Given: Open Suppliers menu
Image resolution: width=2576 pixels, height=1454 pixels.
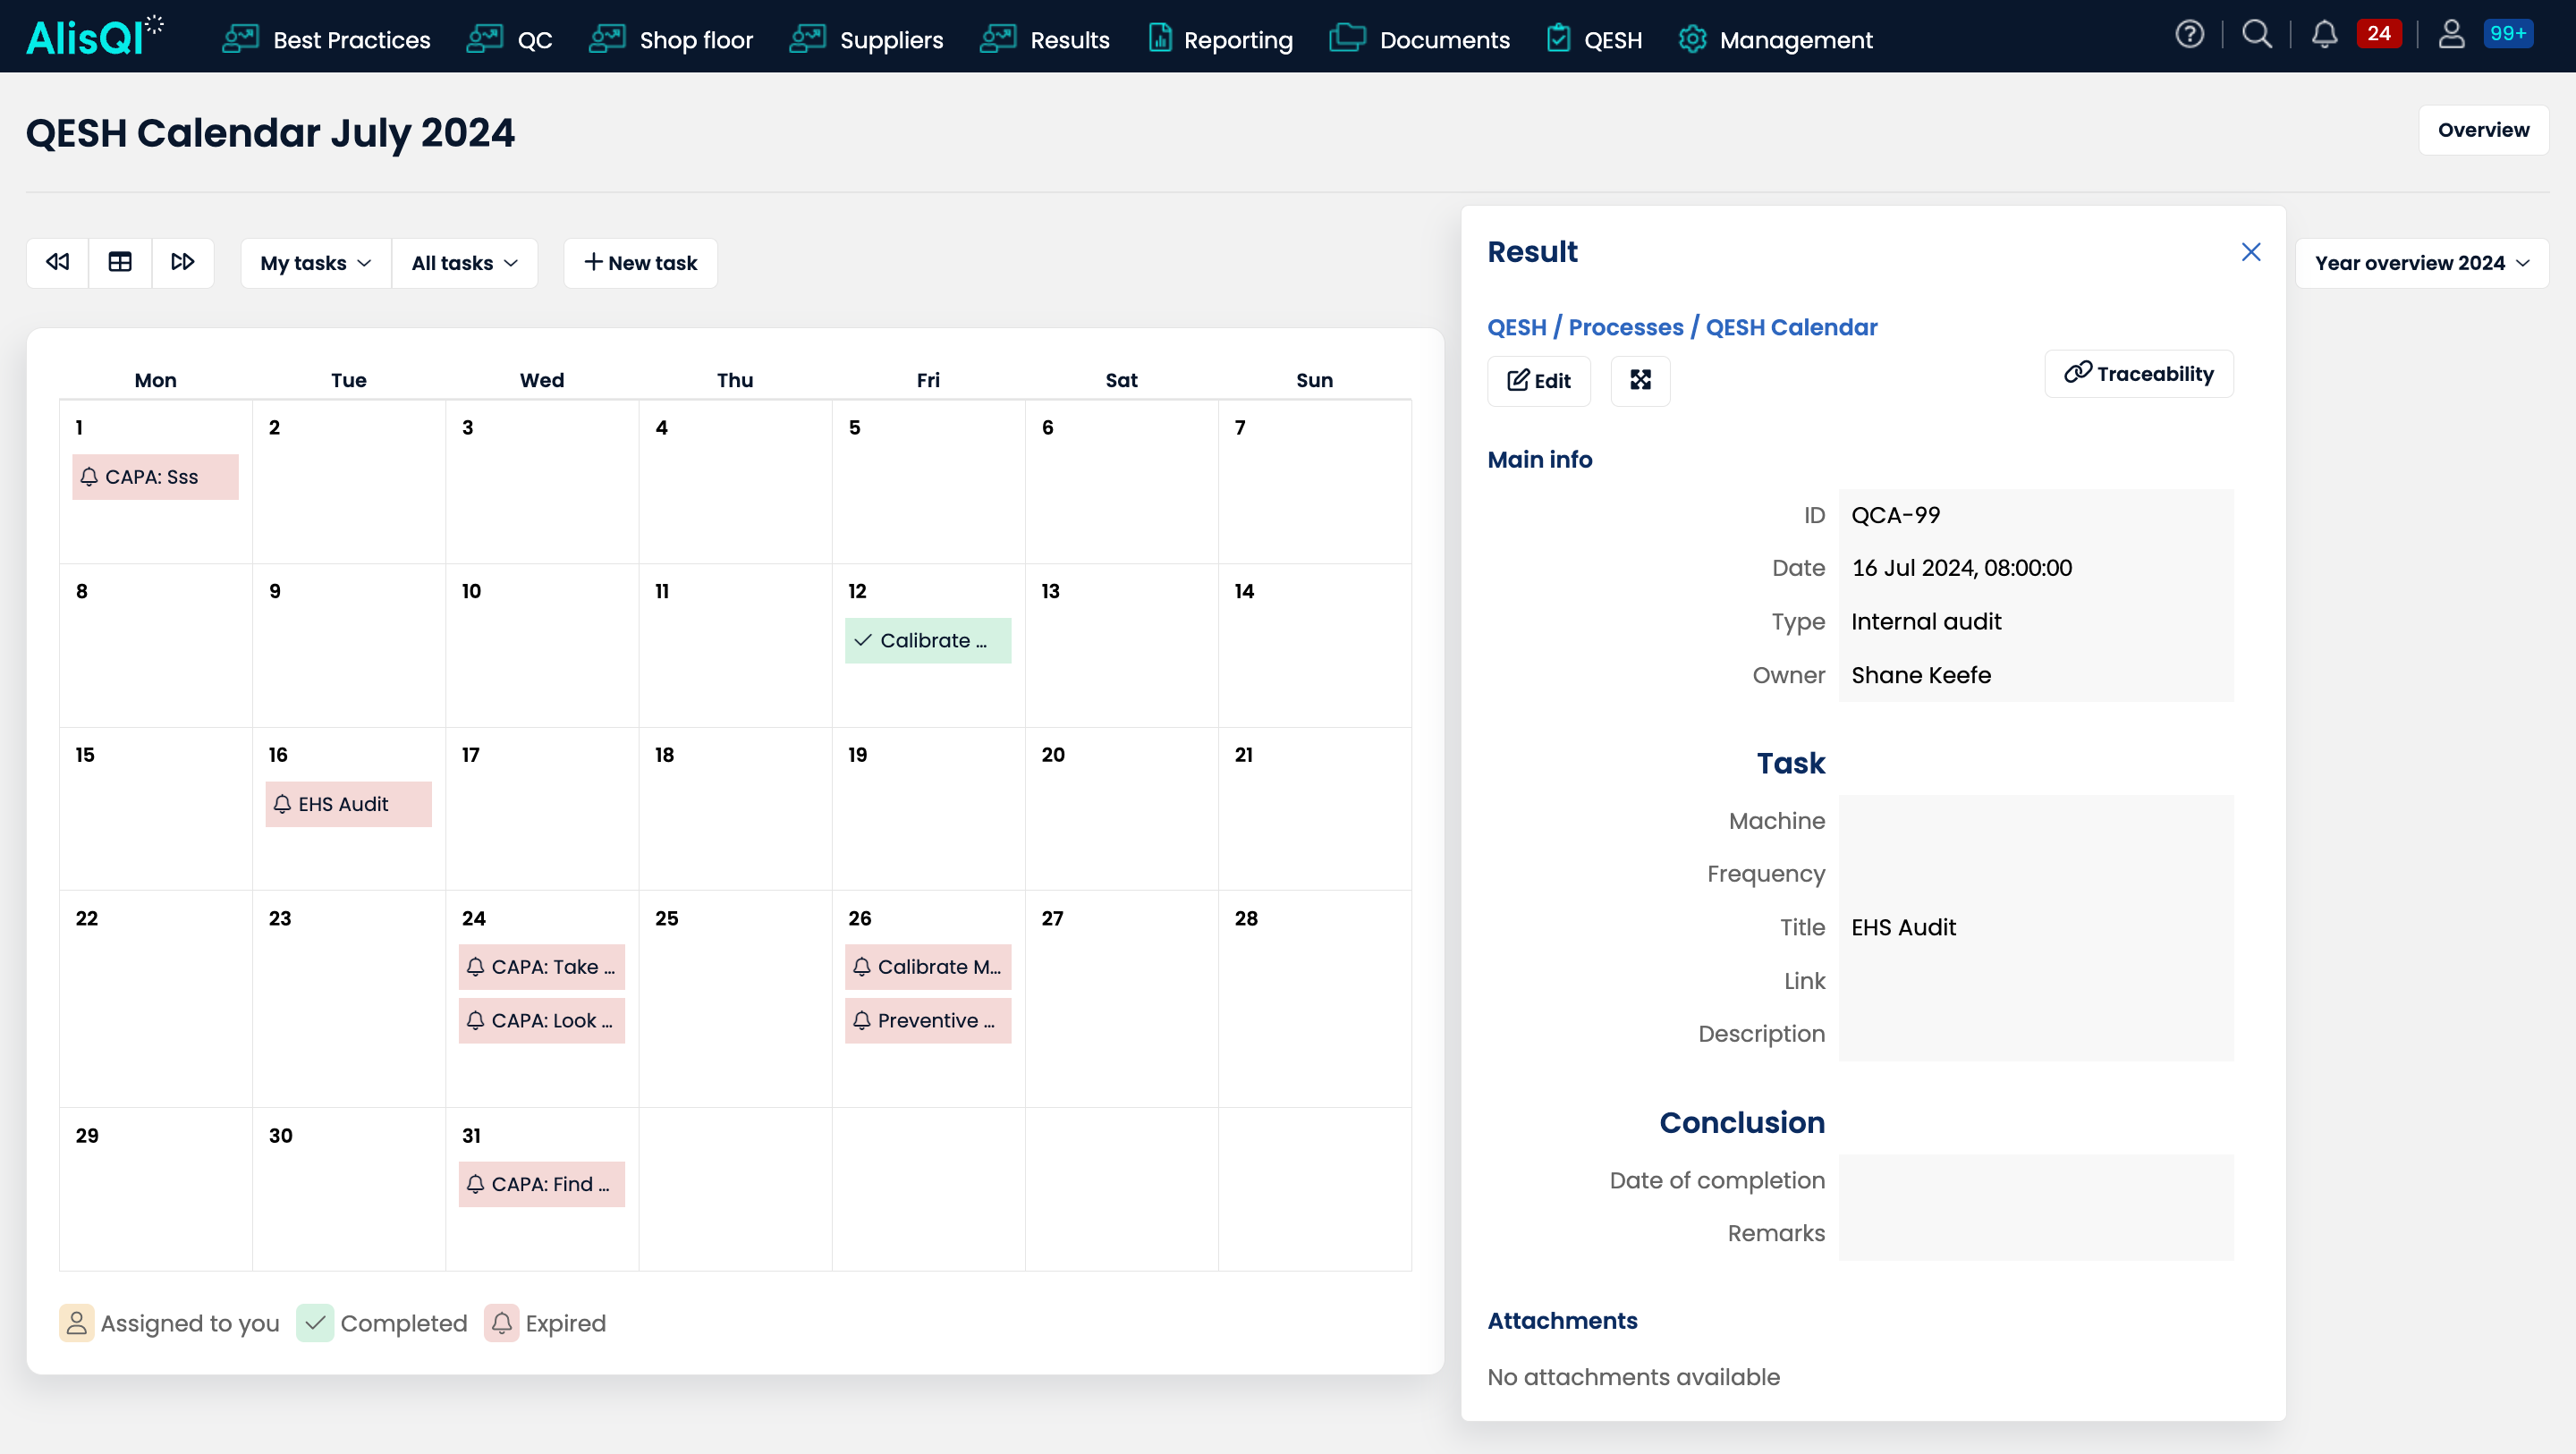Looking at the screenshot, I should (x=866, y=40).
